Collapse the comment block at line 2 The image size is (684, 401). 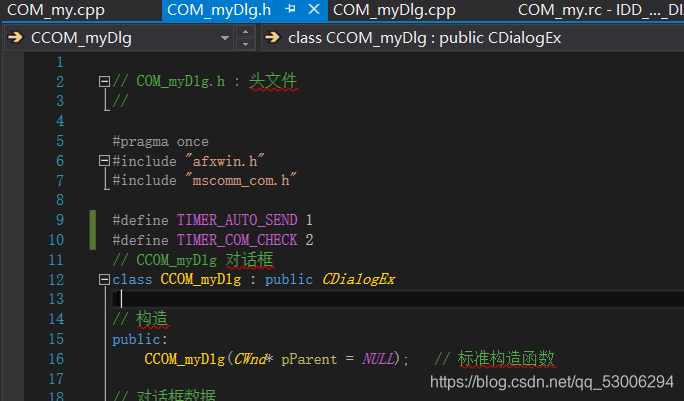click(104, 82)
